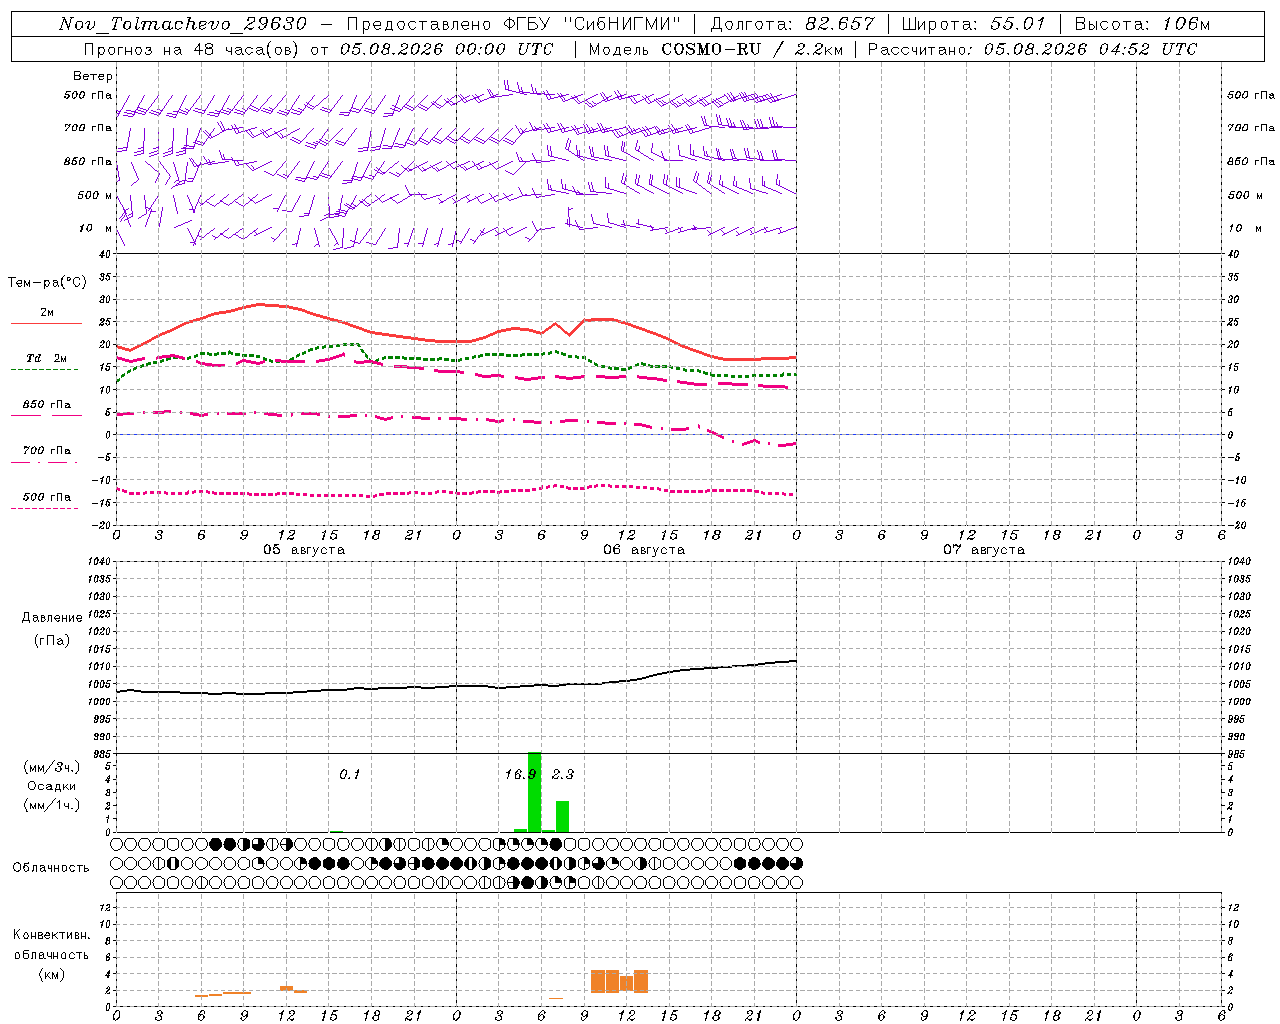Click the Конвективн. облачность panel label
Screen dimensions: 1280x1024
[51, 954]
